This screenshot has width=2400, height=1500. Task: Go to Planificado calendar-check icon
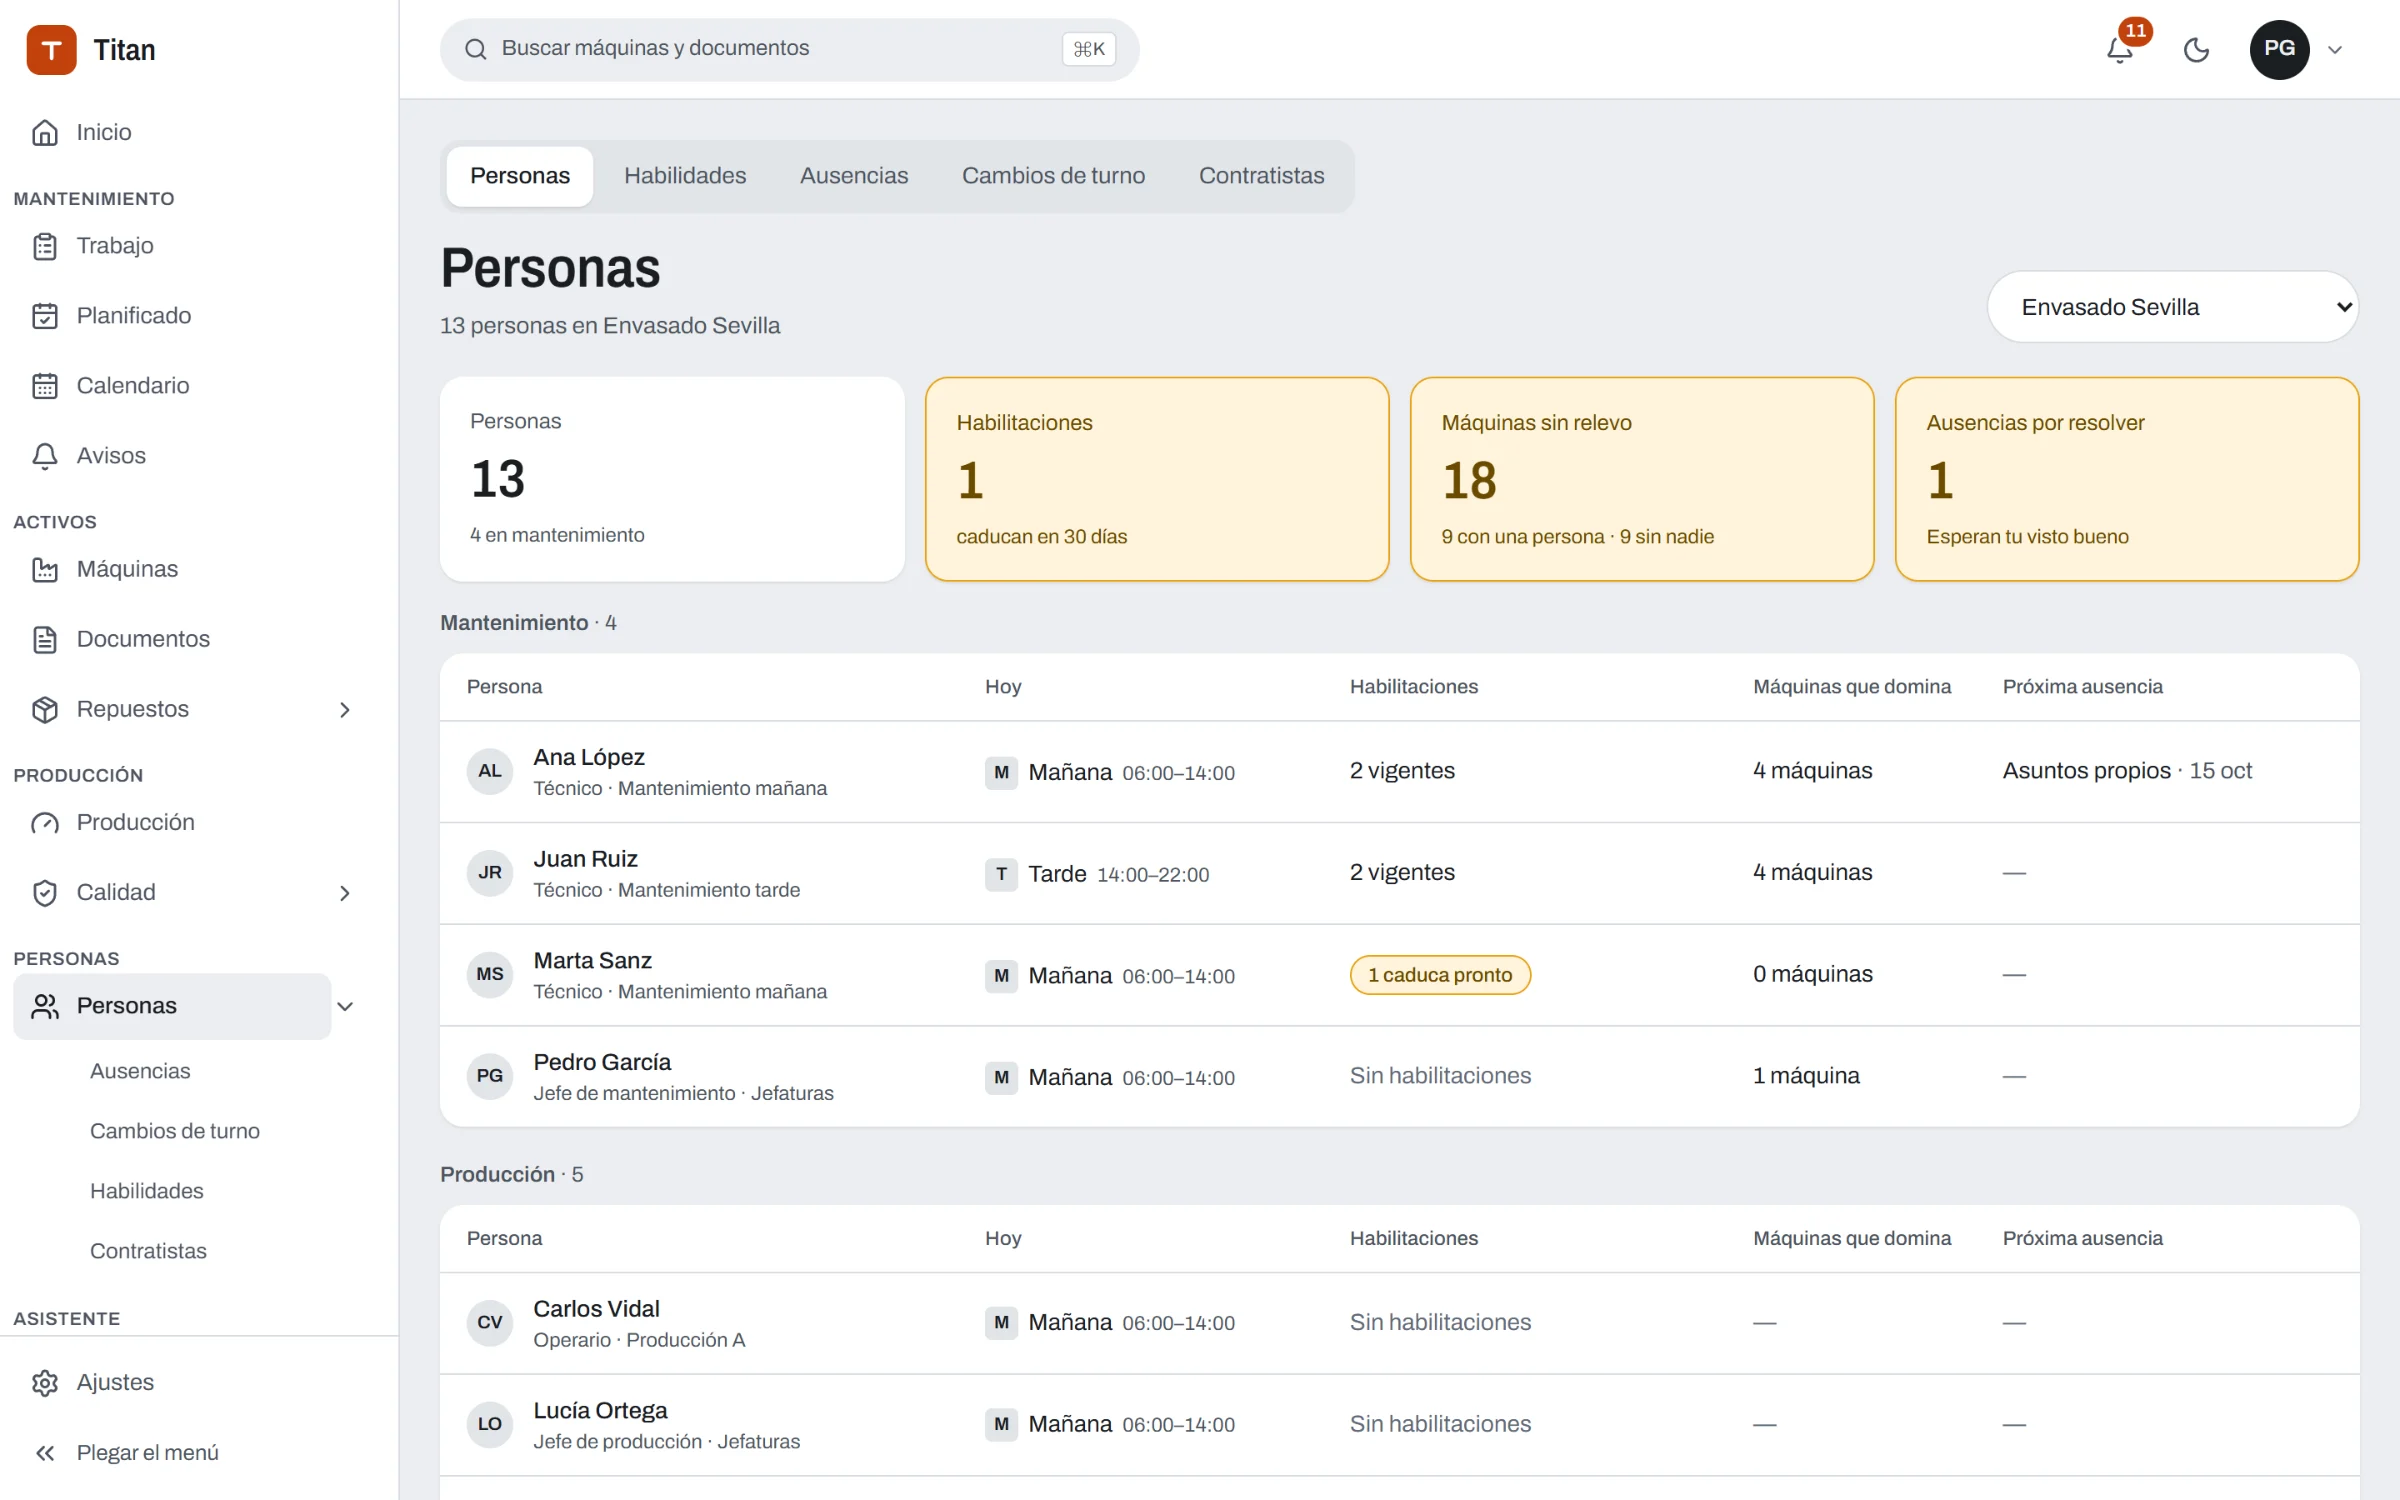[x=45, y=316]
